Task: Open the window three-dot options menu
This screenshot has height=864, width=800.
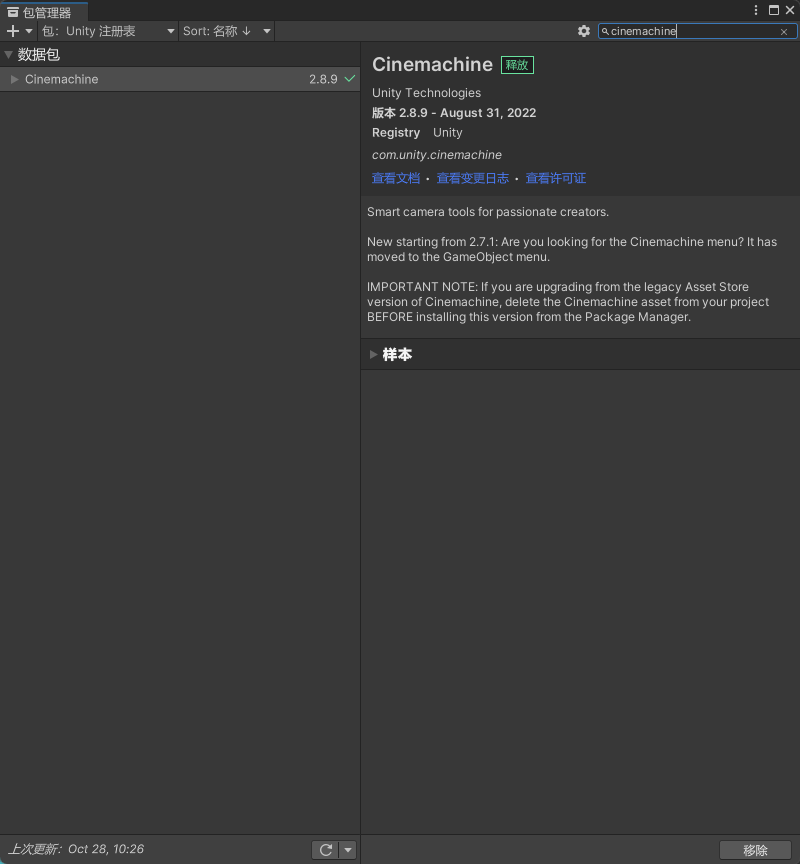Action: [756, 10]
